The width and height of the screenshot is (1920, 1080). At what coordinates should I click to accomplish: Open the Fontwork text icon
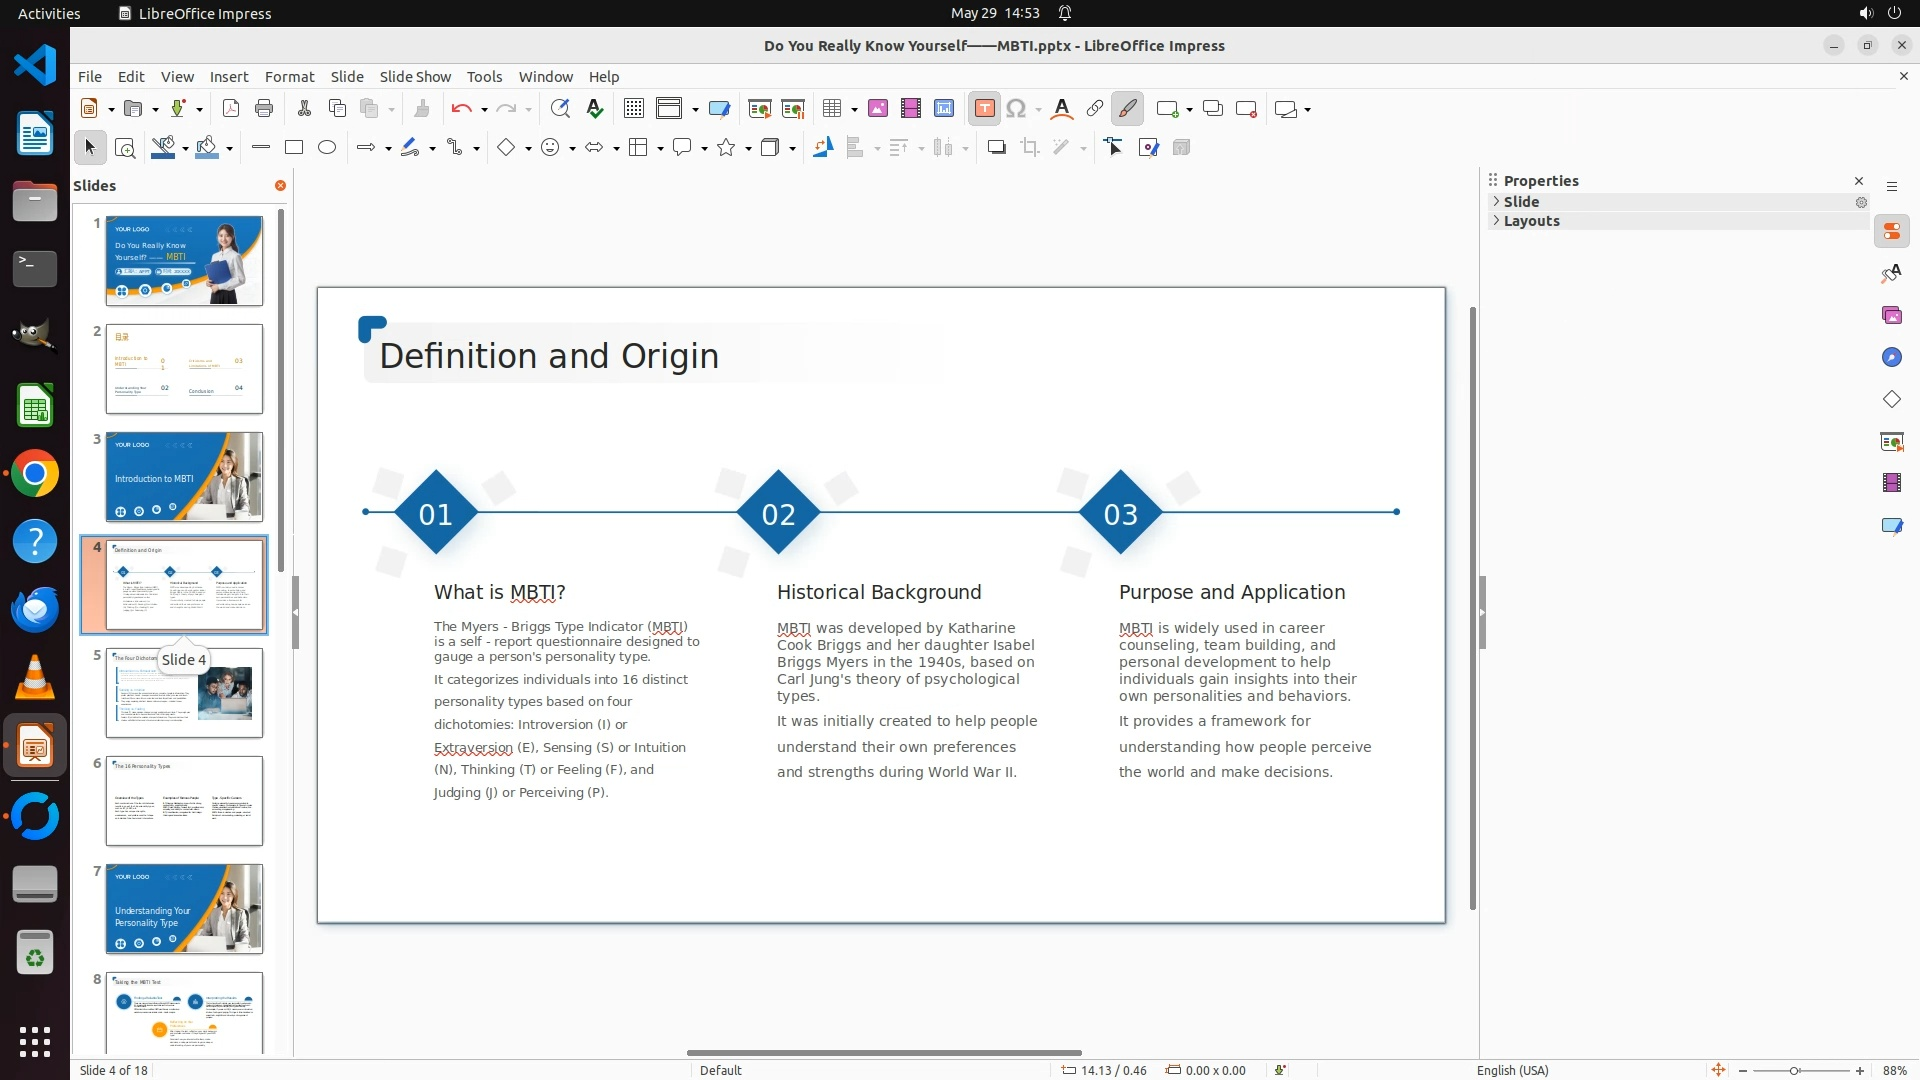coord(1062,109)
